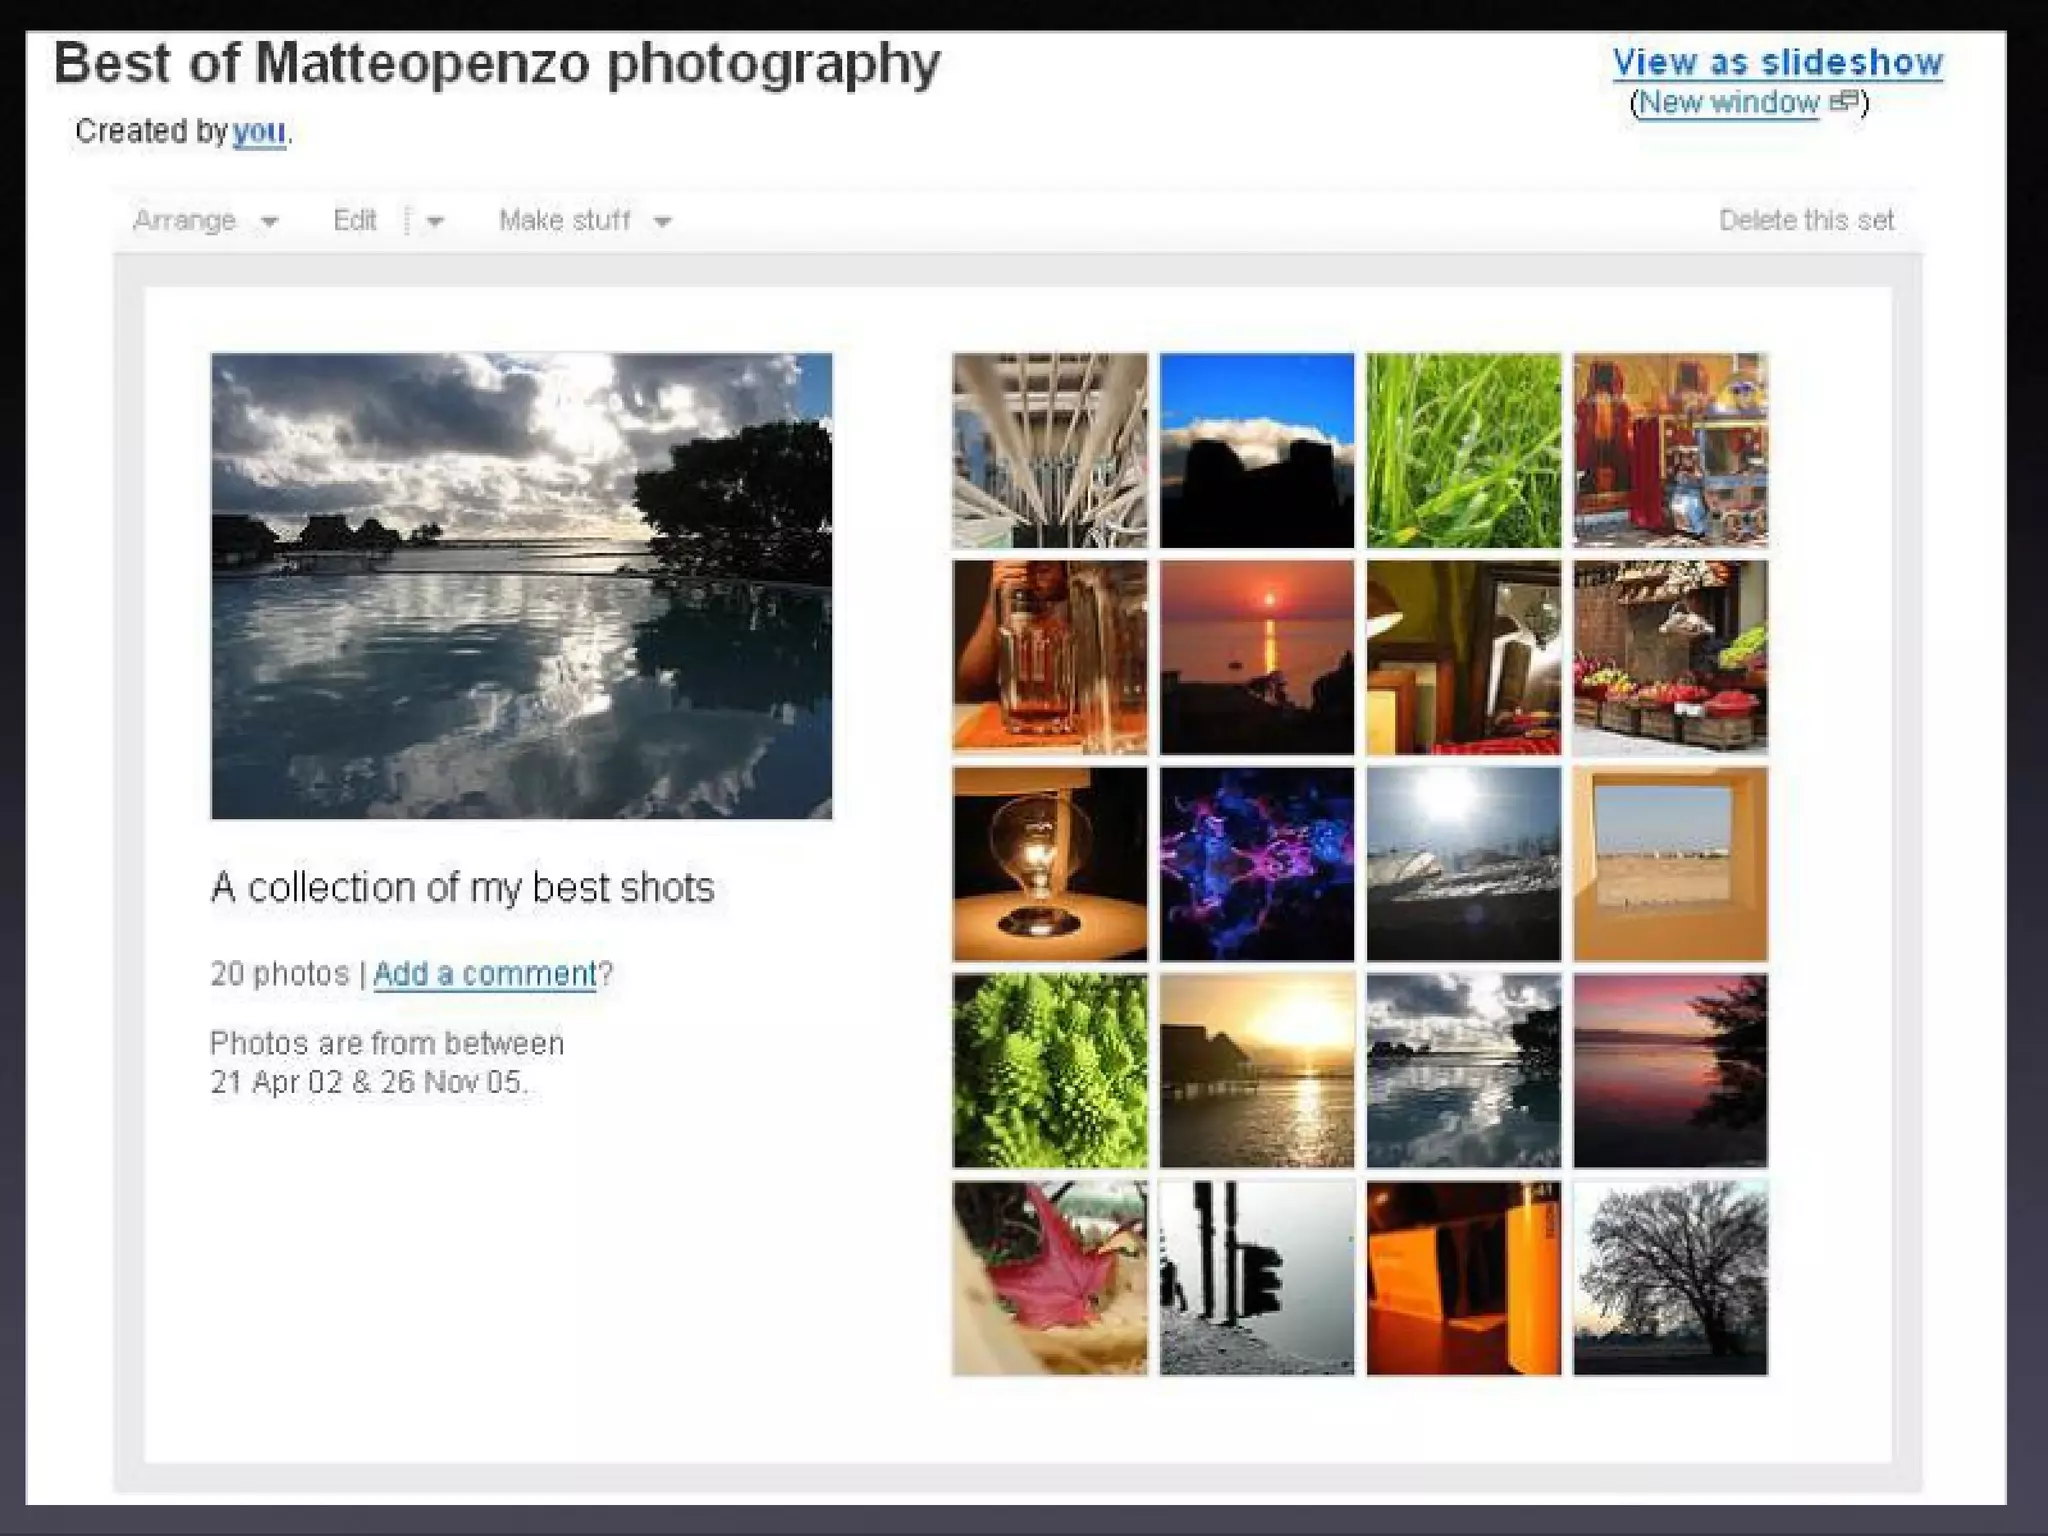Click View as slideshow link
This screenshot has width=2048, height=1536.
1777,62
